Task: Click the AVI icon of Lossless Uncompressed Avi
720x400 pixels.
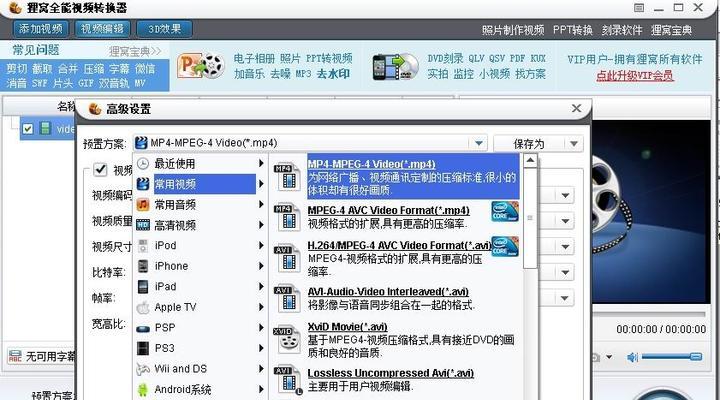Action: click(288, 380)
